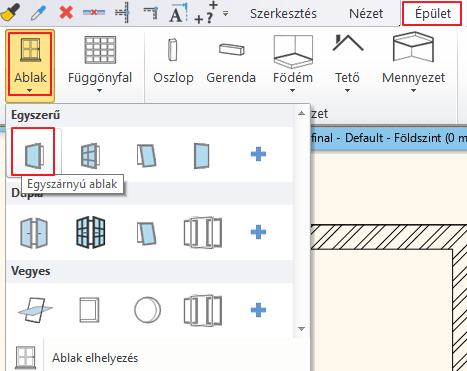Select the trim line icon with red mark
Viewport: 467px width, 371px height.
(94, 13)
